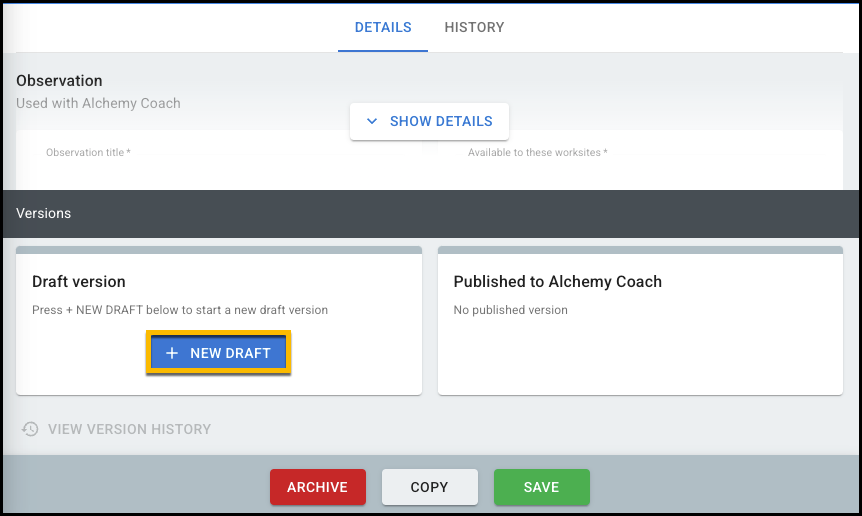
Task: Click the plus icon on NEW DRAFT
Action: pos(172,353)
